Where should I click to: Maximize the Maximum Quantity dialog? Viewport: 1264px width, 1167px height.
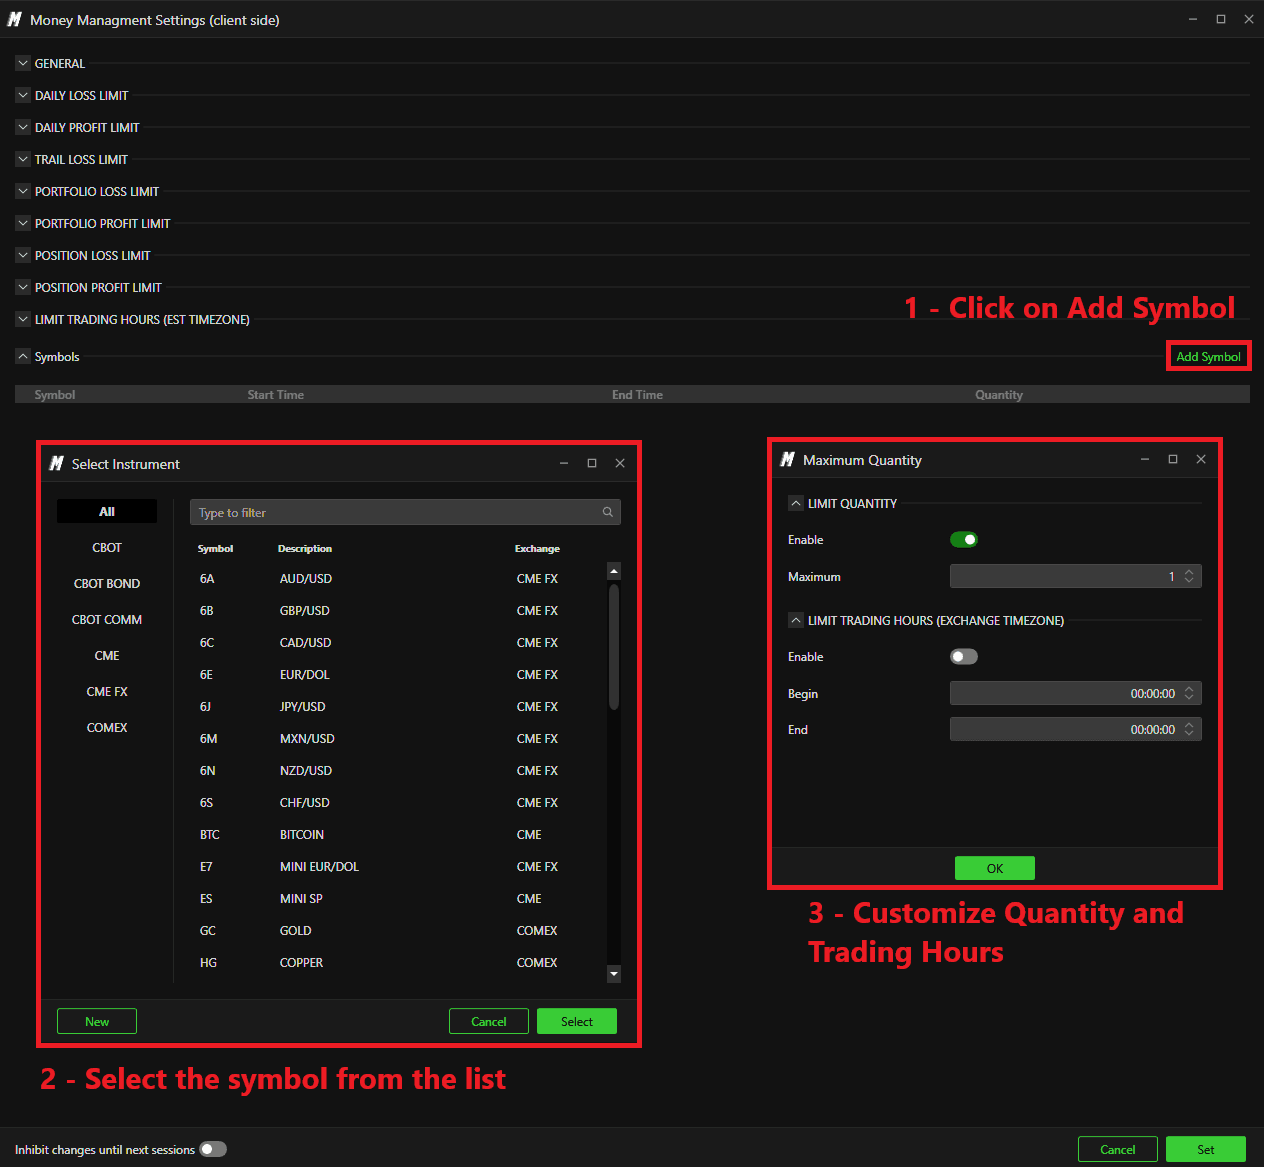pos(1173,459)
